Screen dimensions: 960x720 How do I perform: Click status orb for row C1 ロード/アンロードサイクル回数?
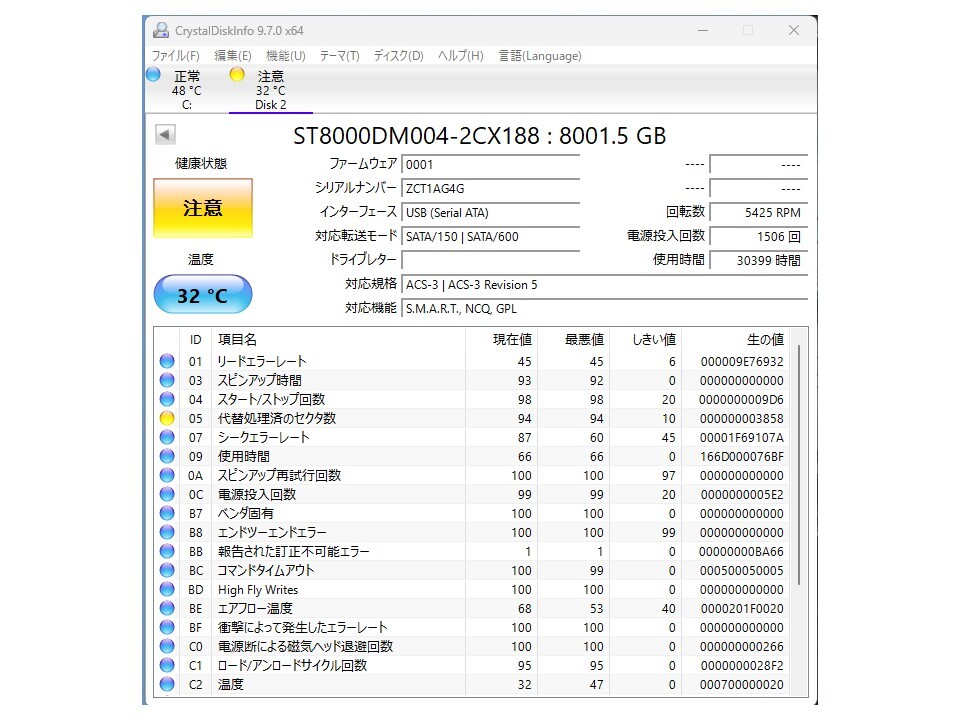pos(167,665)
